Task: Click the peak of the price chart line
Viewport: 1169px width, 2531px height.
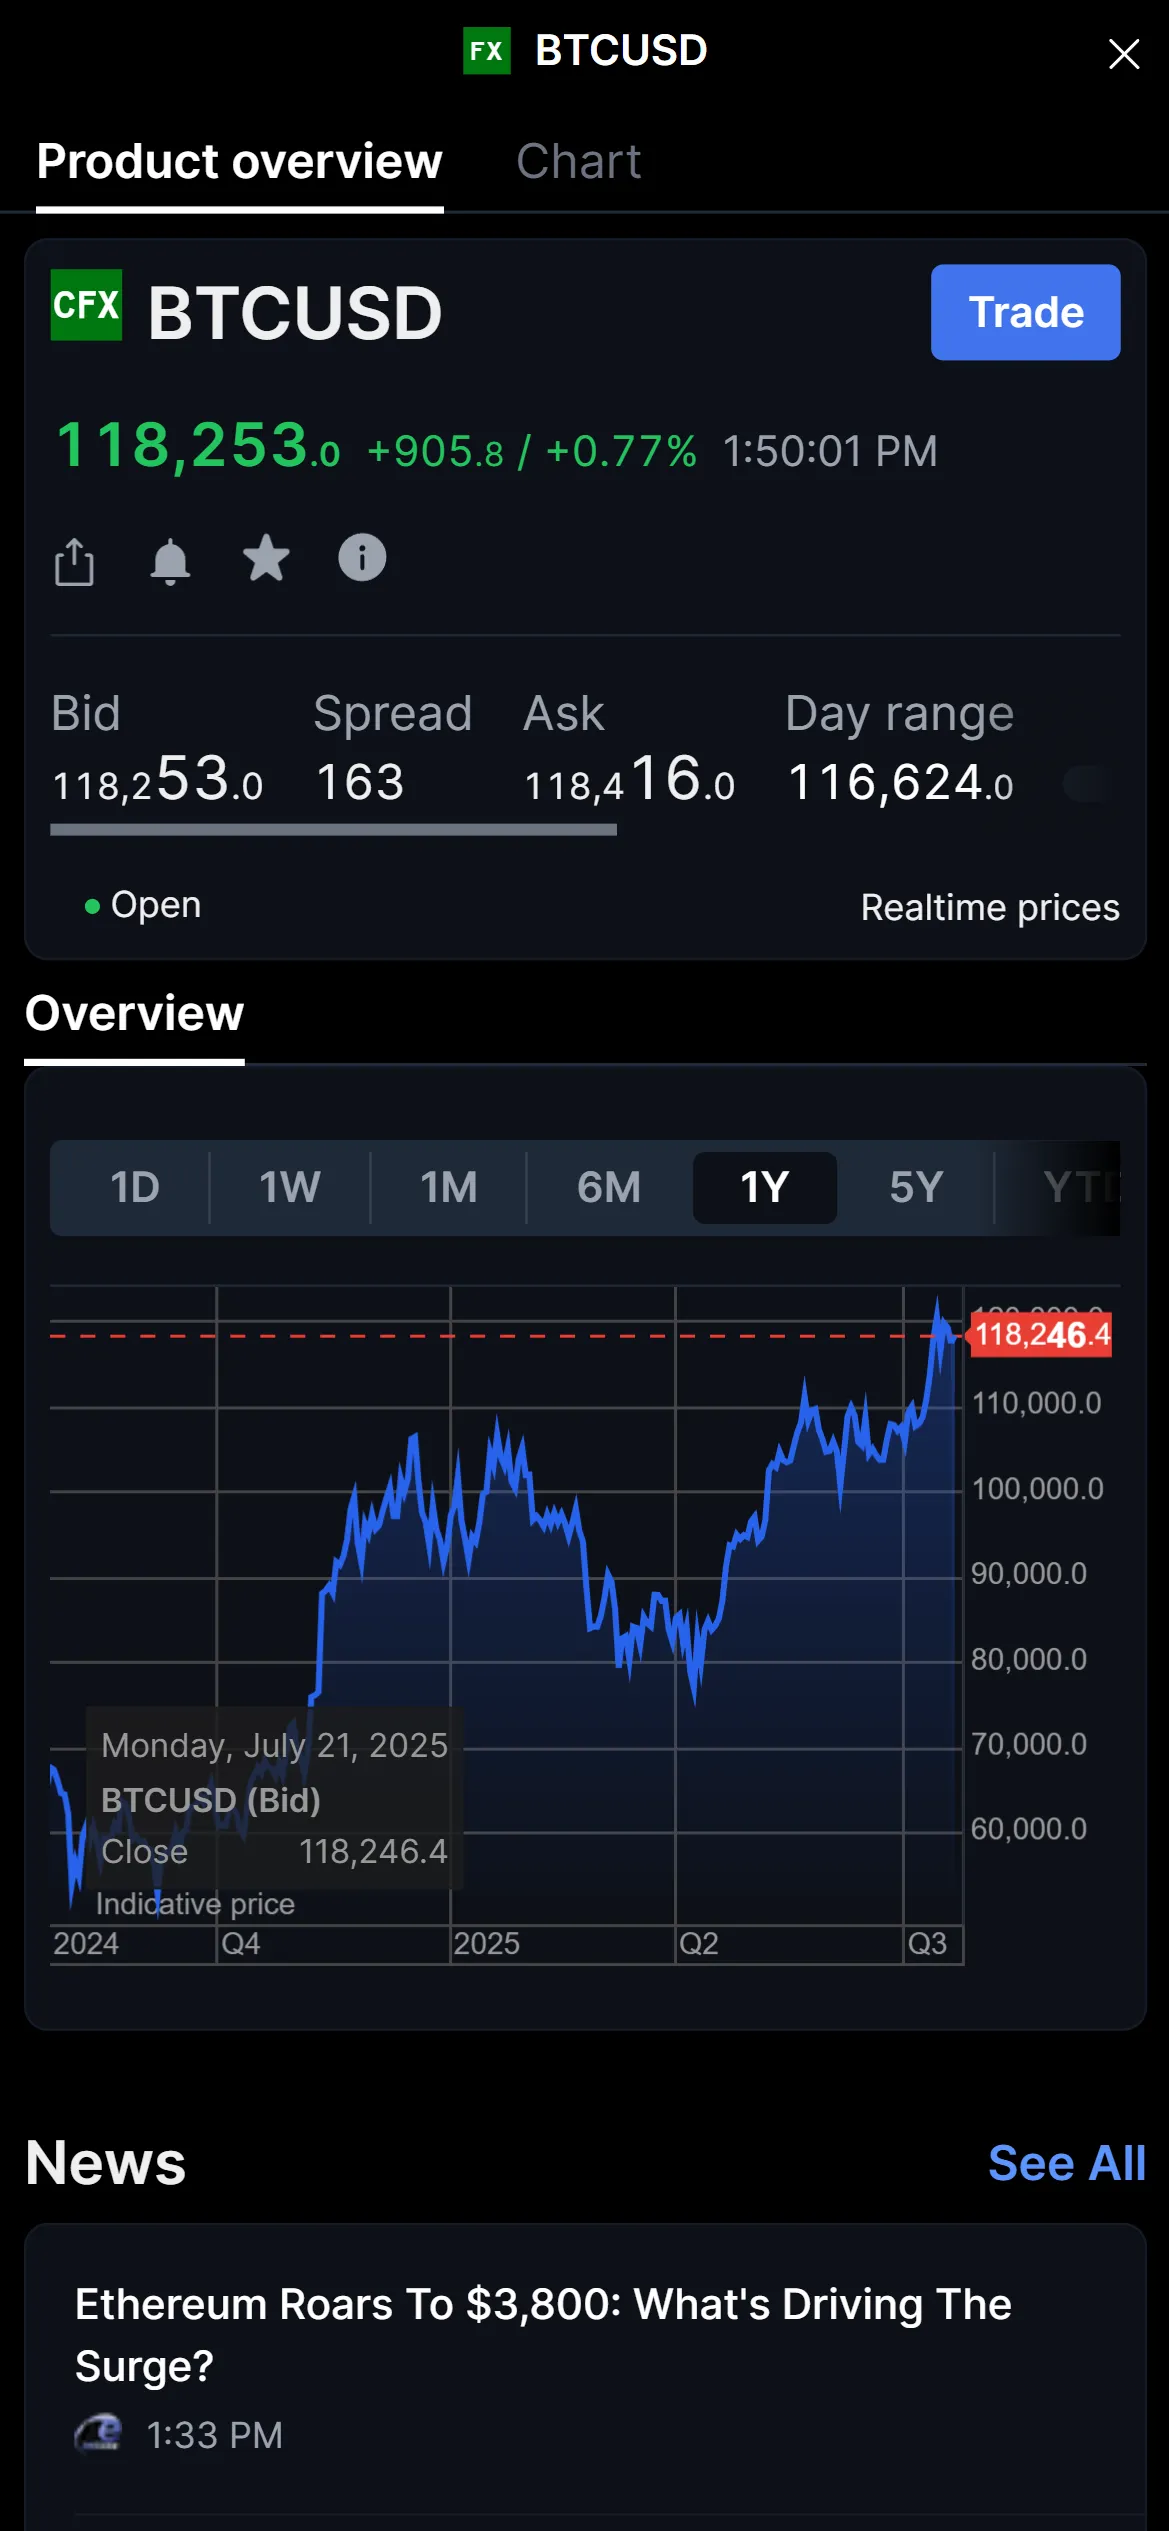Action: [938, 1300]
